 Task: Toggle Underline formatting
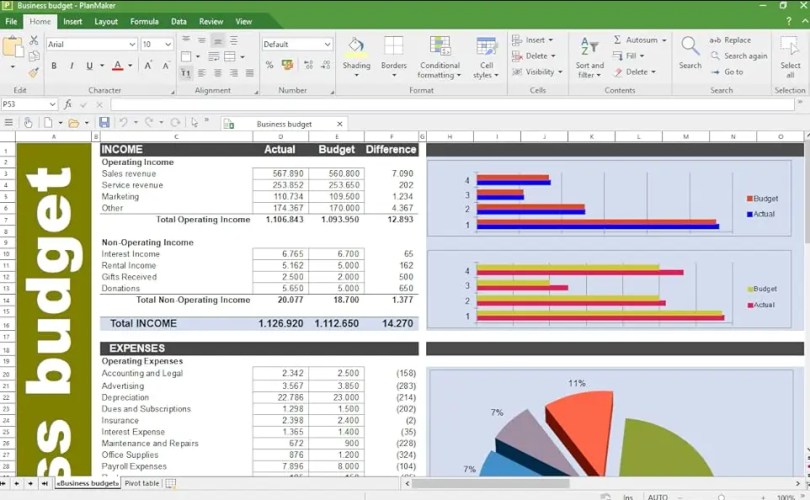pyautogui.click(x=89, y=66)
